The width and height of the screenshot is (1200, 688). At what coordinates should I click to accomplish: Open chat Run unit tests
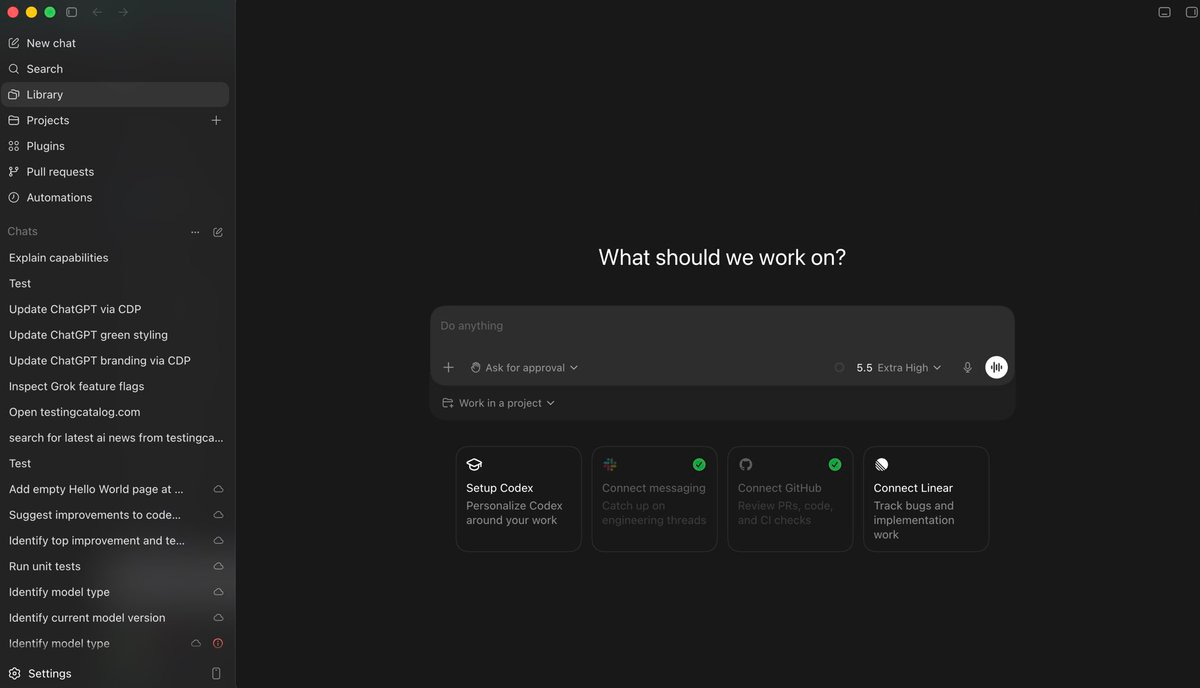pos(115,567)
